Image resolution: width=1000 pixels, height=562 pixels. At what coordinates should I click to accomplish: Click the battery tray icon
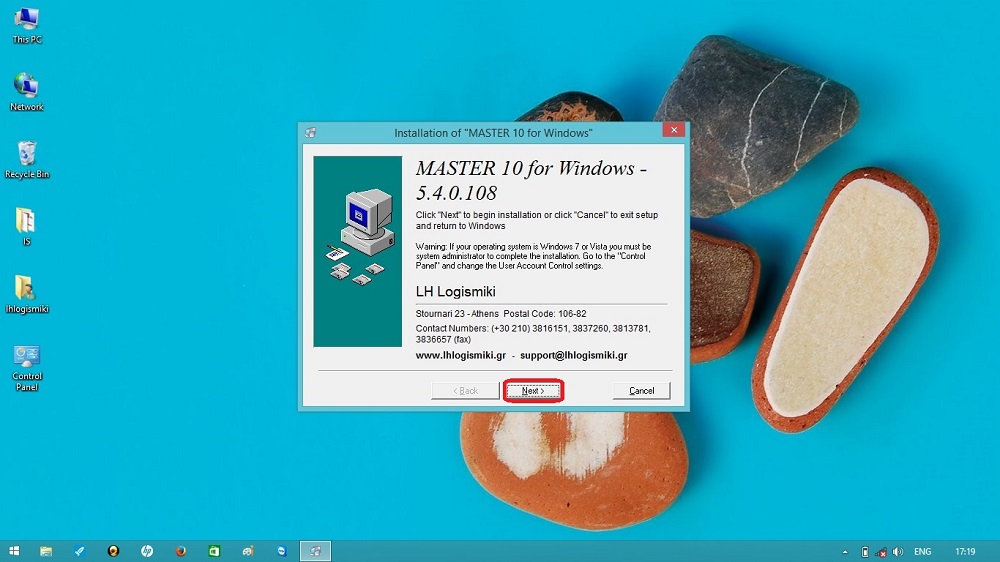point(865,552)
